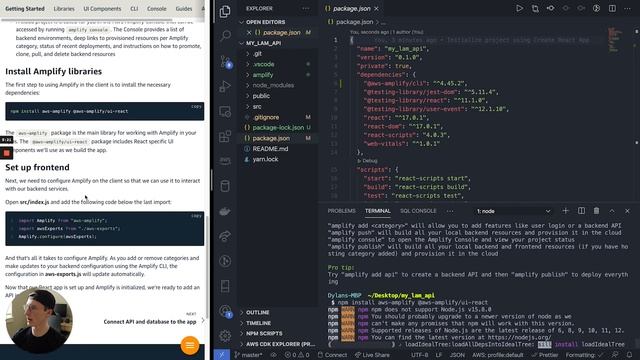Open the database view in activity bar

point(225,186)
